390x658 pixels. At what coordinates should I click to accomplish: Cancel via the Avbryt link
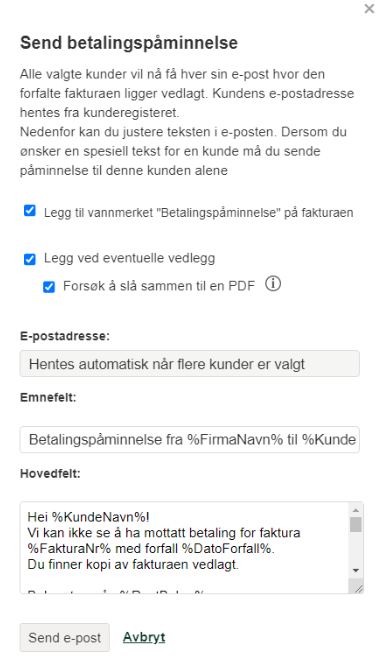click(x=144, y=637)
